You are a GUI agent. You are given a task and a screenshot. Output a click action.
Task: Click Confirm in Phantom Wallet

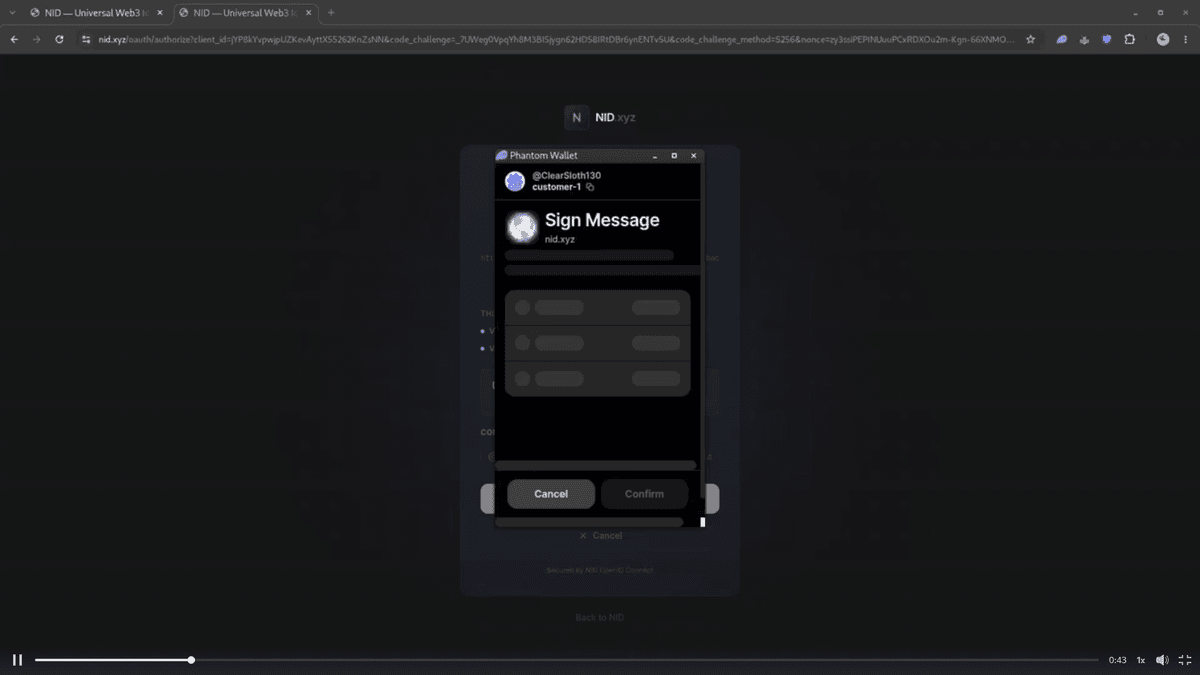pos(644,494)
